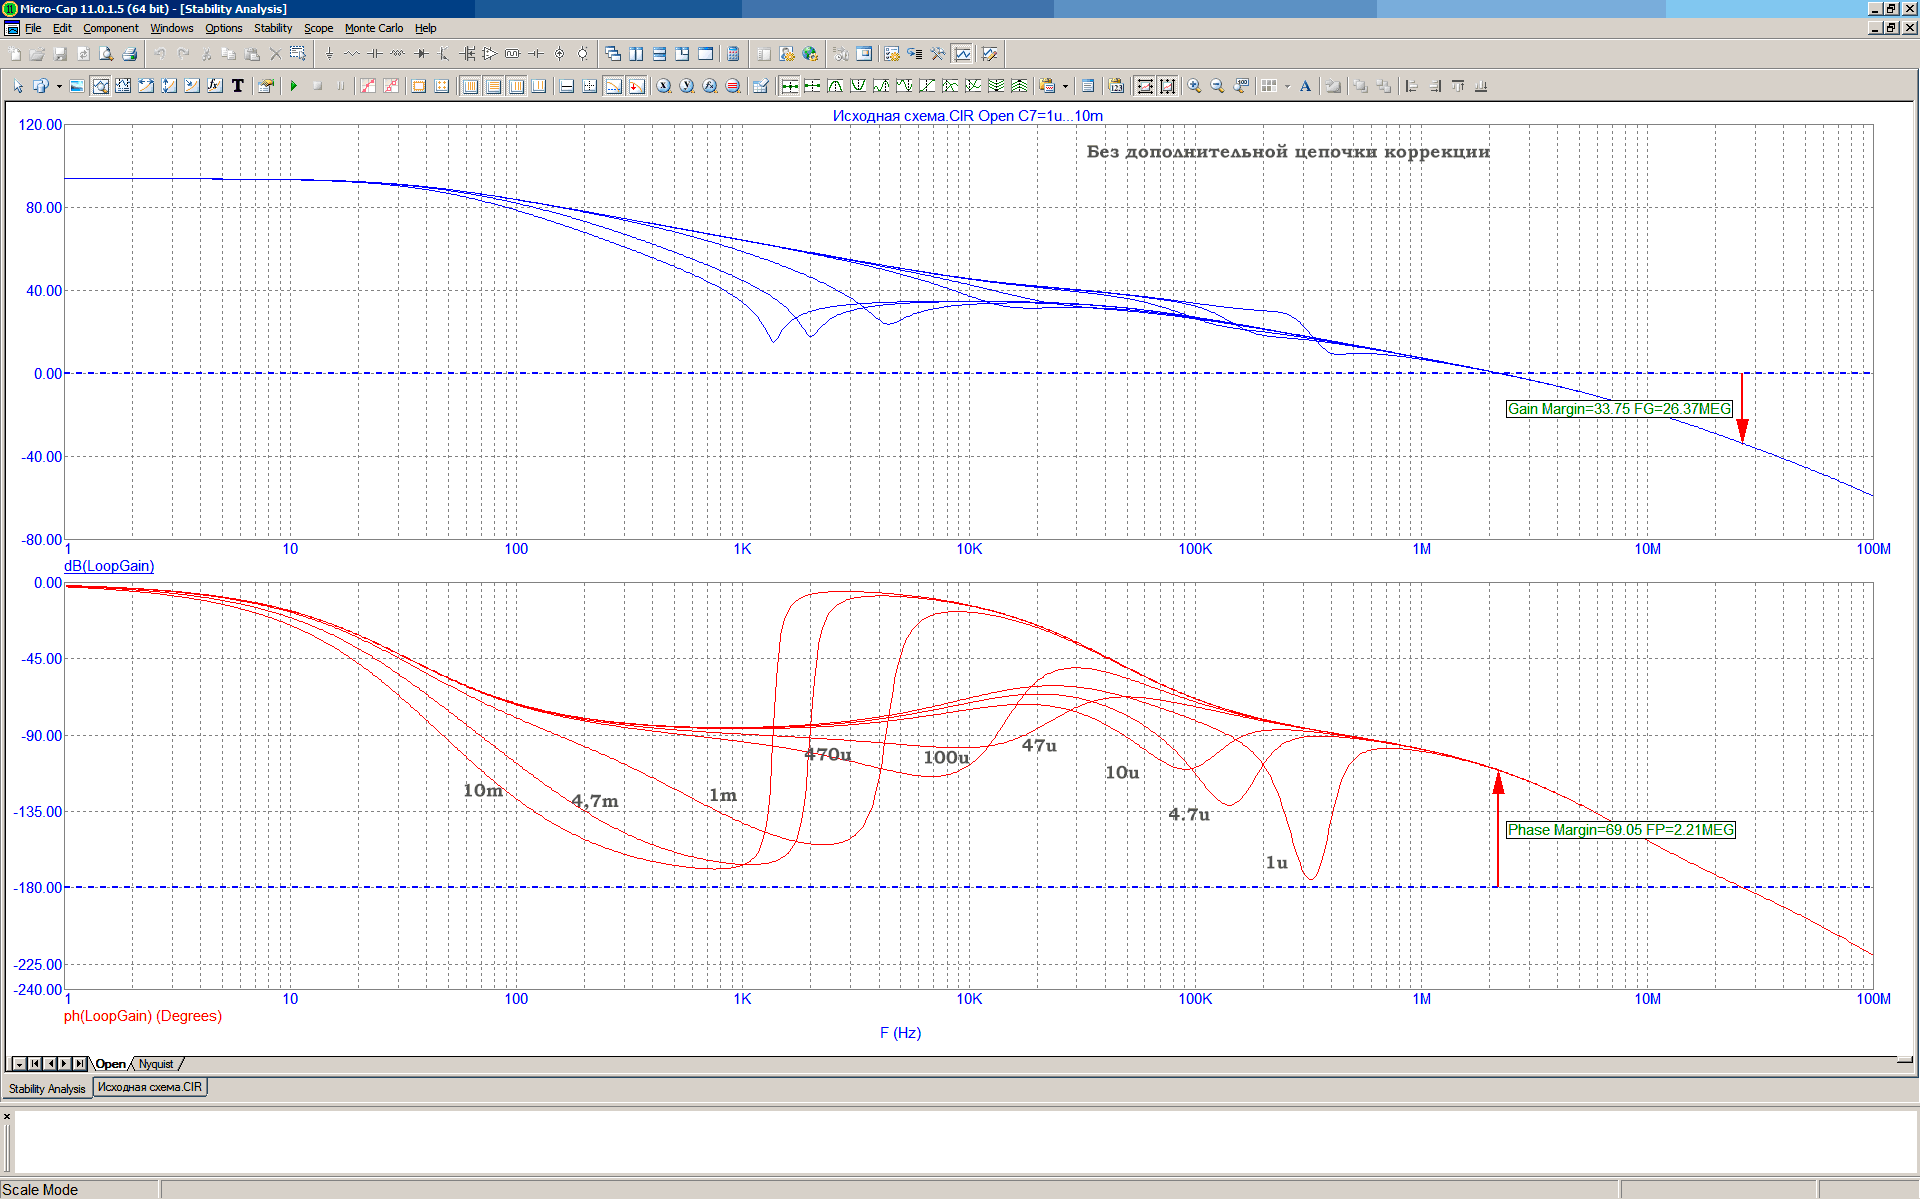Select the Text mode T tool
The height and width of the screenshot is (1200, 1920).
(237, 86)
